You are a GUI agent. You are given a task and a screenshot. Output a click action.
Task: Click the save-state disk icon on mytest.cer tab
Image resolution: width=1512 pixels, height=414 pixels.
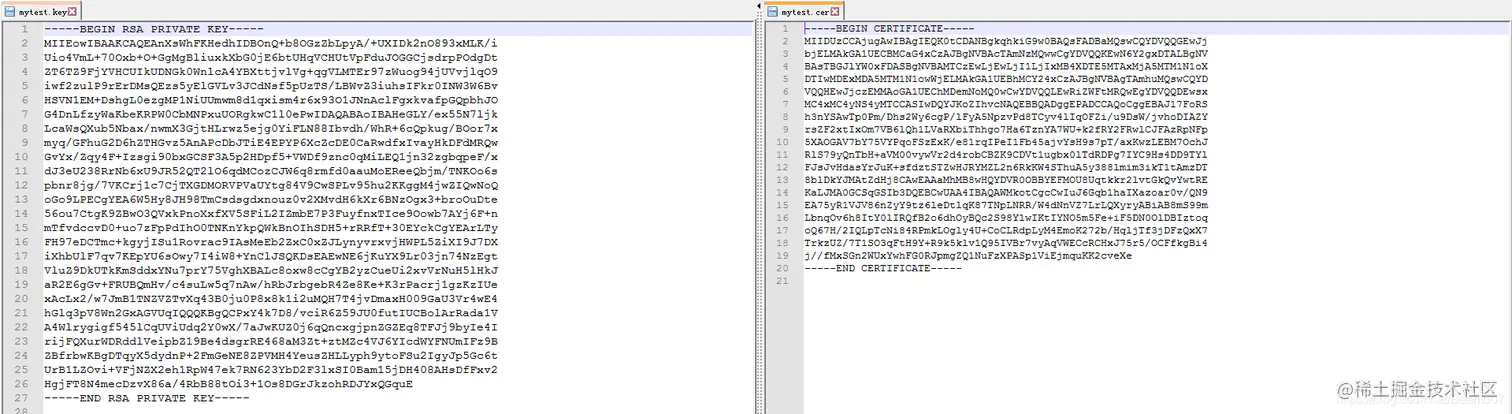pos(774,11)
